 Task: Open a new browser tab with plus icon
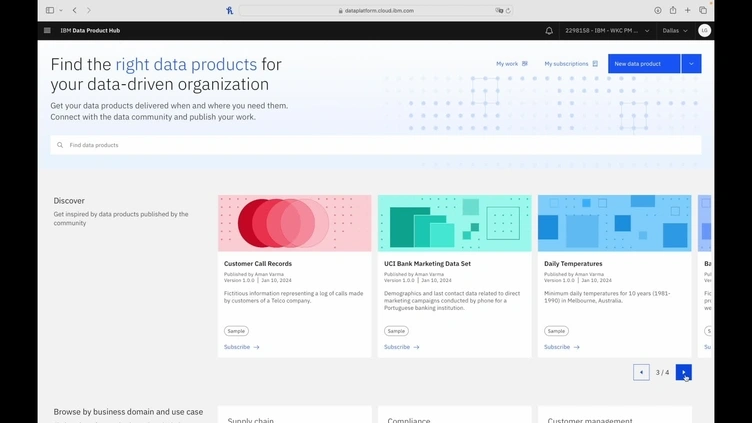point(688,10)
